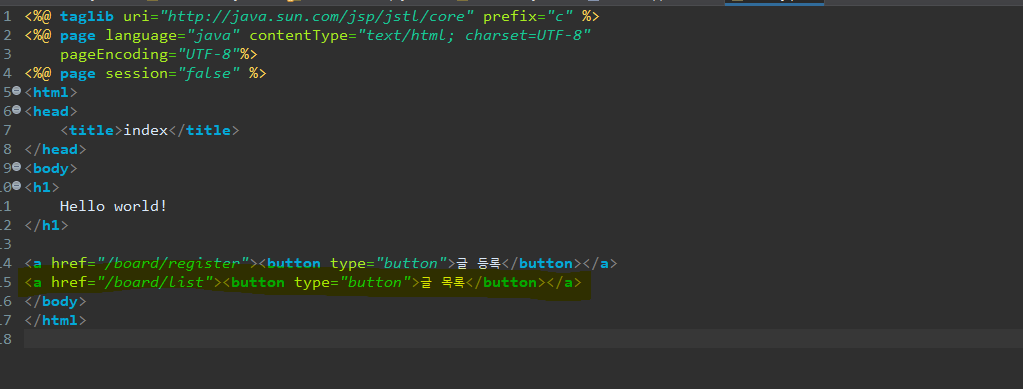
Task: Click the word taglib on line 1
Action: click(x=87, y=16)
